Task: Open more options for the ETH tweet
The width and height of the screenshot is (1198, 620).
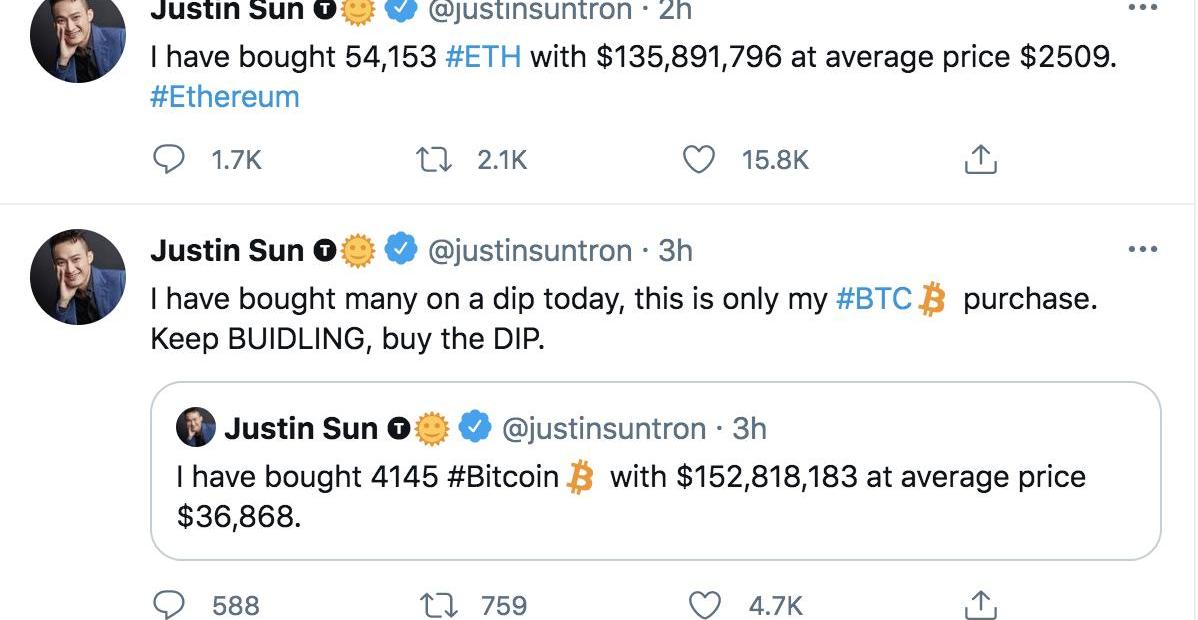Action: (x=1141, y=8)
